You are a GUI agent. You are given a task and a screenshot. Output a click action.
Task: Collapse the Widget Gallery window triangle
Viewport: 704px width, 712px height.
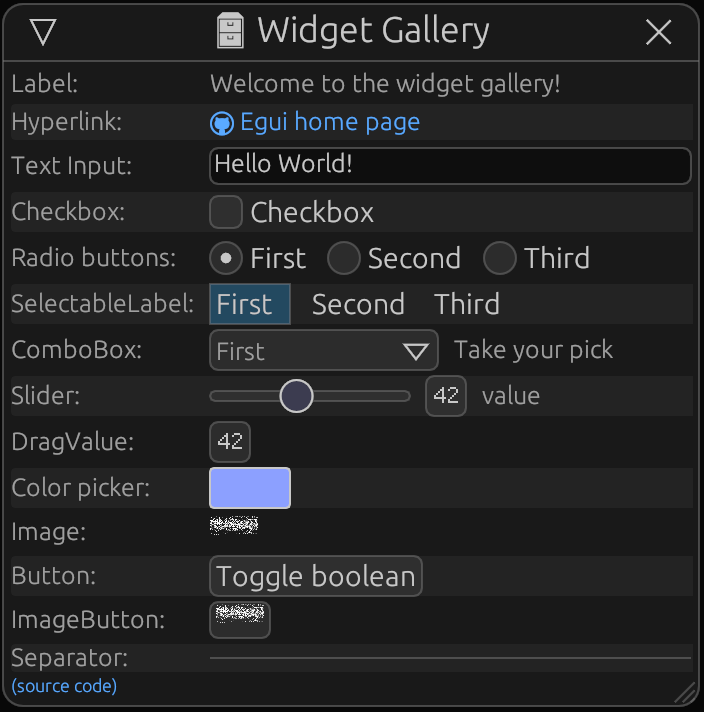(43, 33)
